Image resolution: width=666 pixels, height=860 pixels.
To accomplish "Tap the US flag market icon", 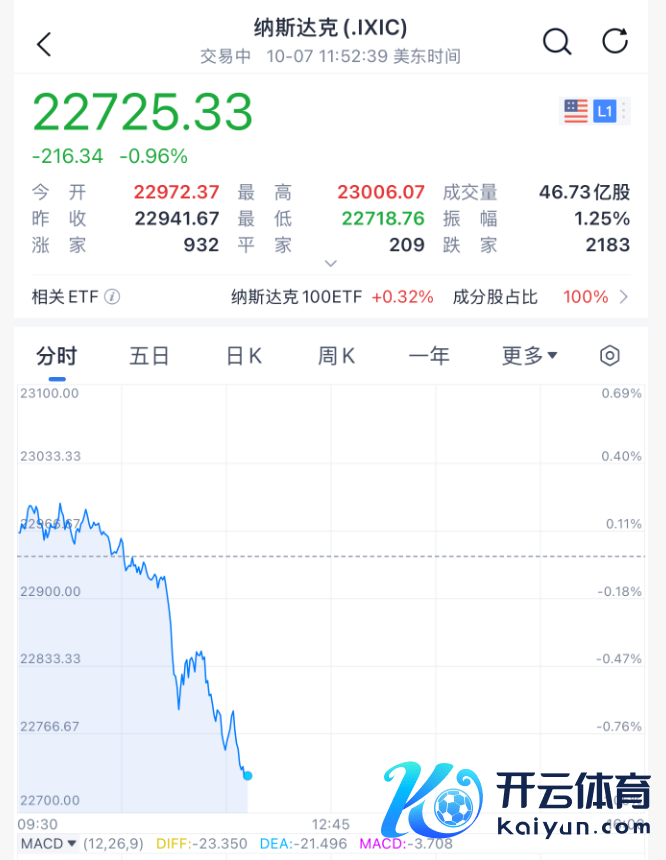I will (576, 111).
